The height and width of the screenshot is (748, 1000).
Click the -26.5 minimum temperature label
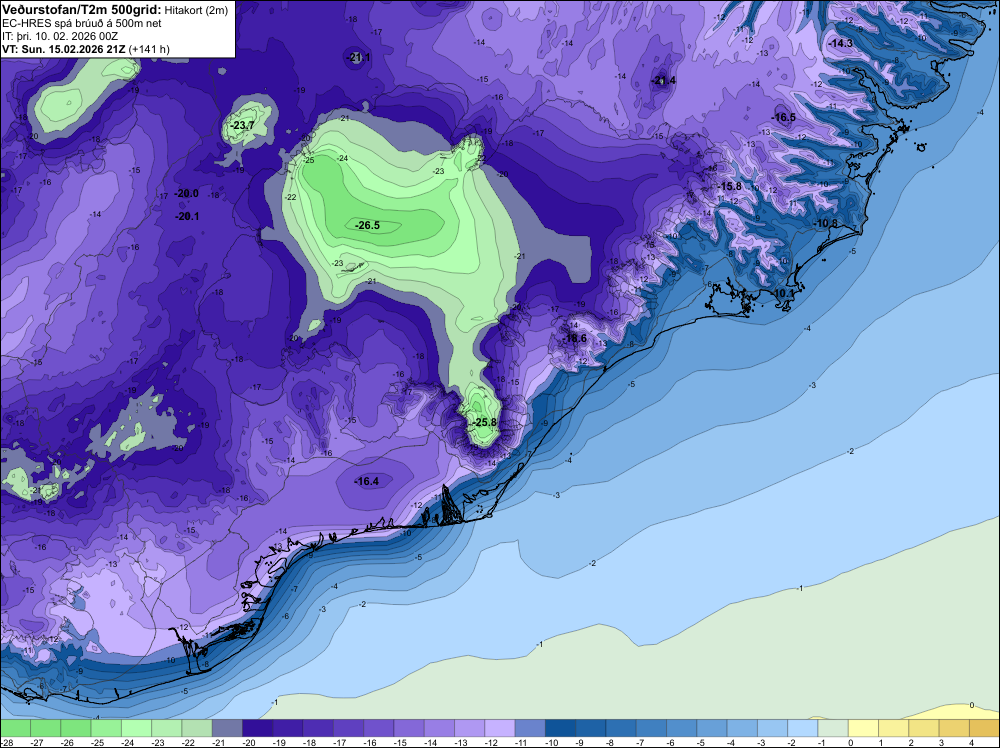368,225
